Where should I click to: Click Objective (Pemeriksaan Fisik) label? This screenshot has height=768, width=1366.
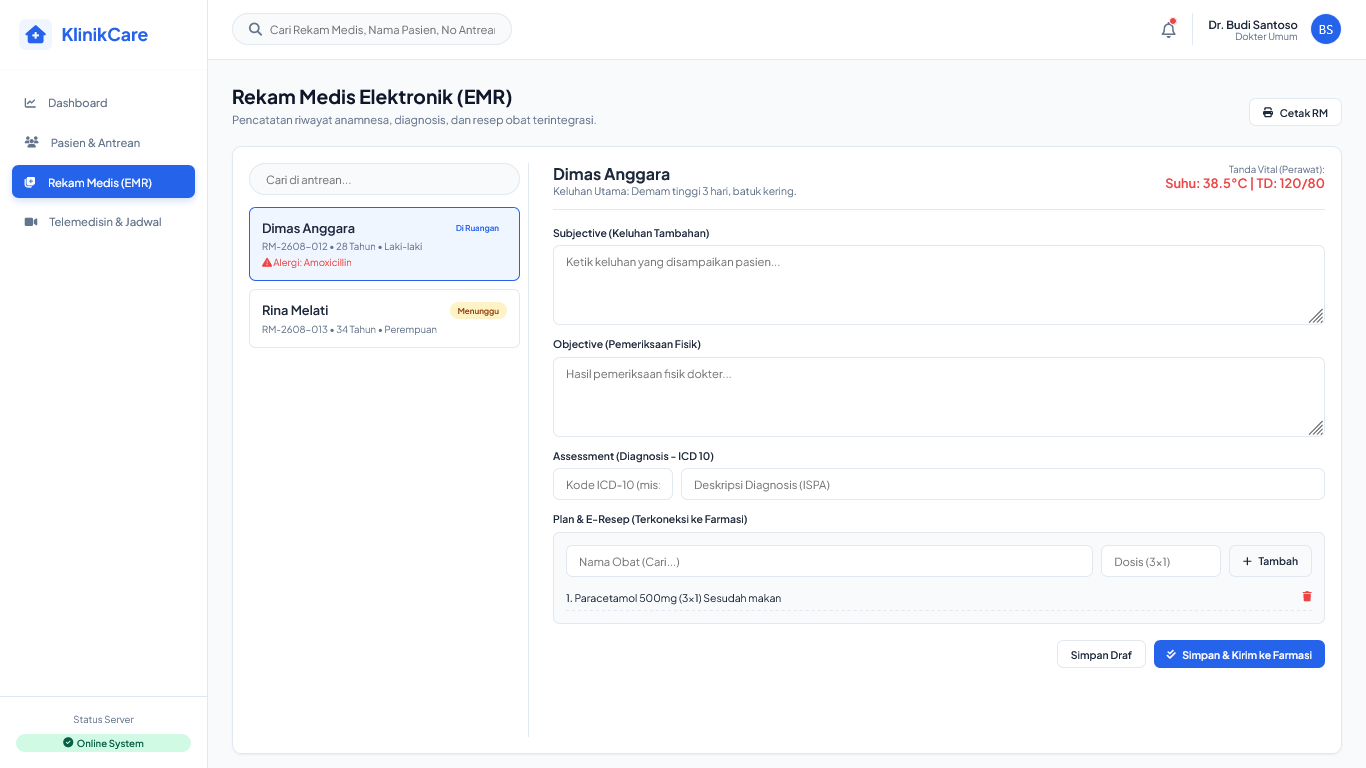click(x=627, y=344)
